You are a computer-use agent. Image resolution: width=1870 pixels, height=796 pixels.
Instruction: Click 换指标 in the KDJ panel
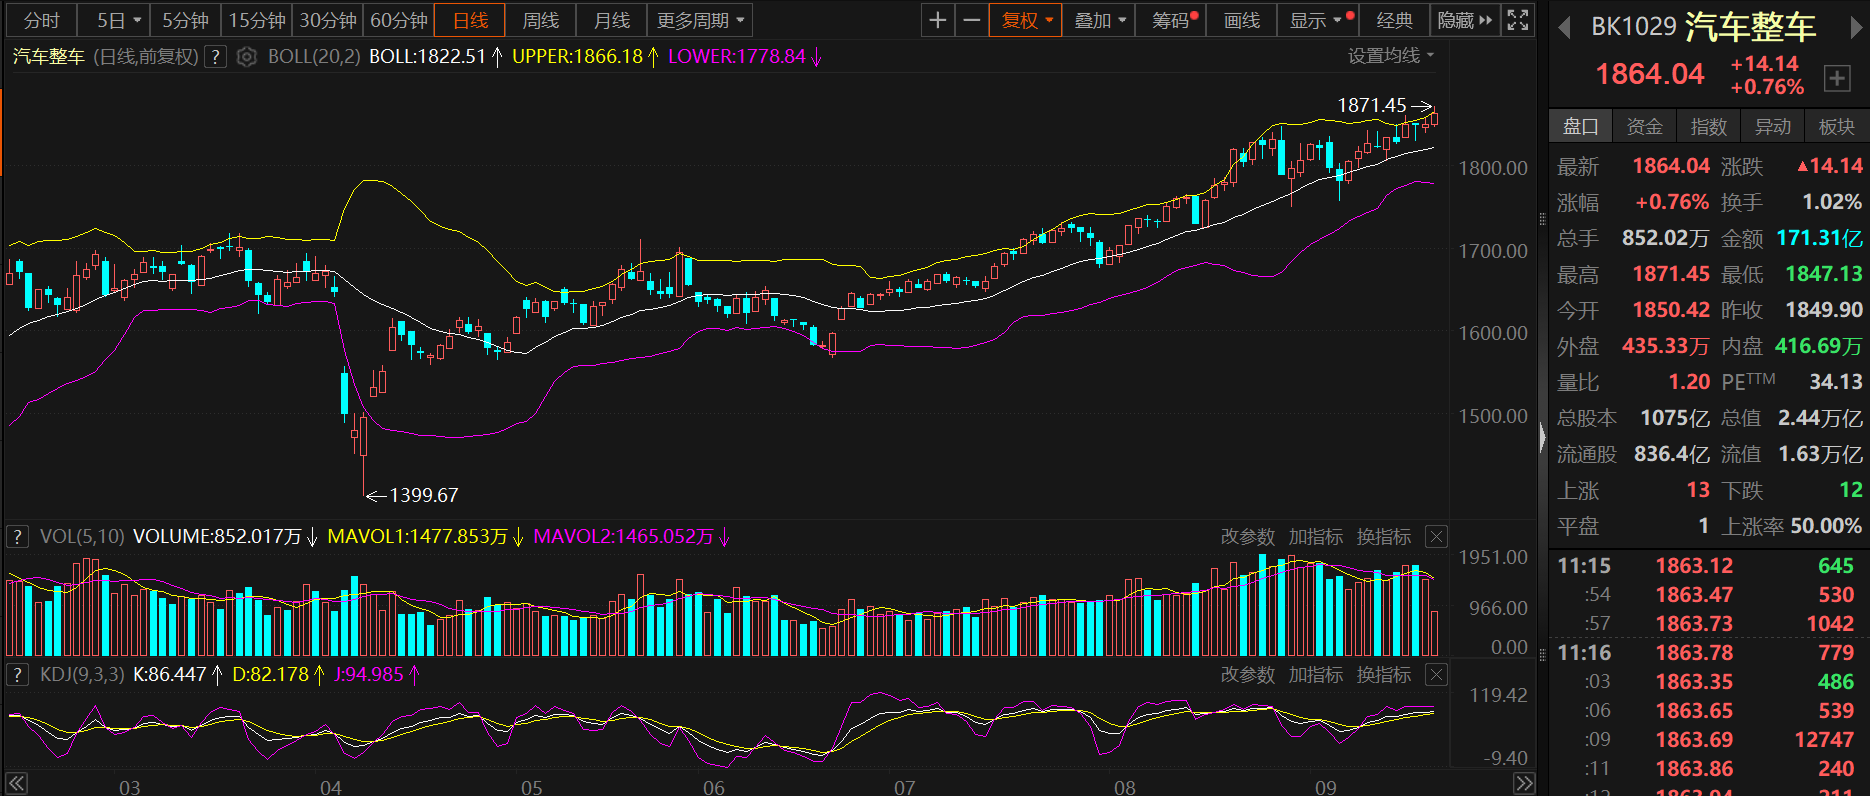click(x=1383, y=675)
